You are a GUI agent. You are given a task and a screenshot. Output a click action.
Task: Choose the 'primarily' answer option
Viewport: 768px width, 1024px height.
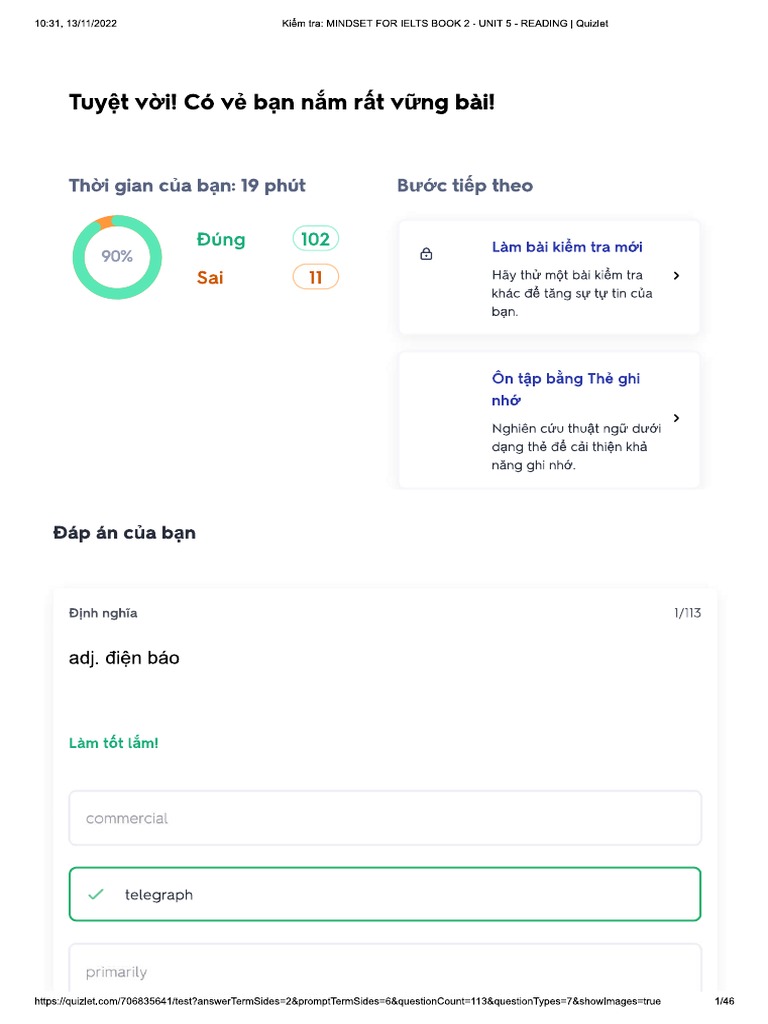coord(385,971)
